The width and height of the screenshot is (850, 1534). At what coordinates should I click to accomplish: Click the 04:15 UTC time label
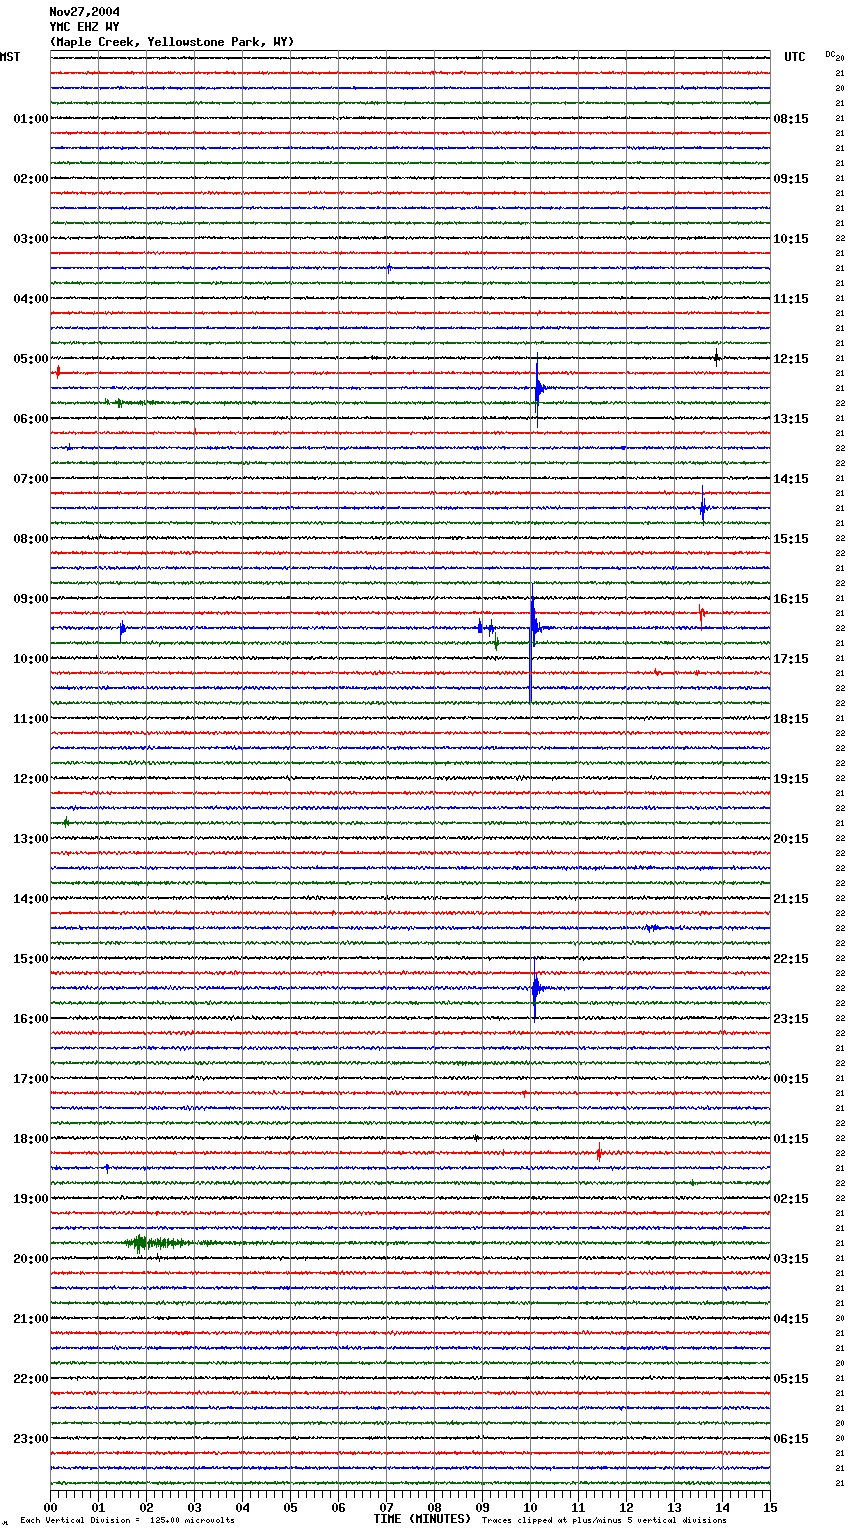click(x=791, y=1319)
